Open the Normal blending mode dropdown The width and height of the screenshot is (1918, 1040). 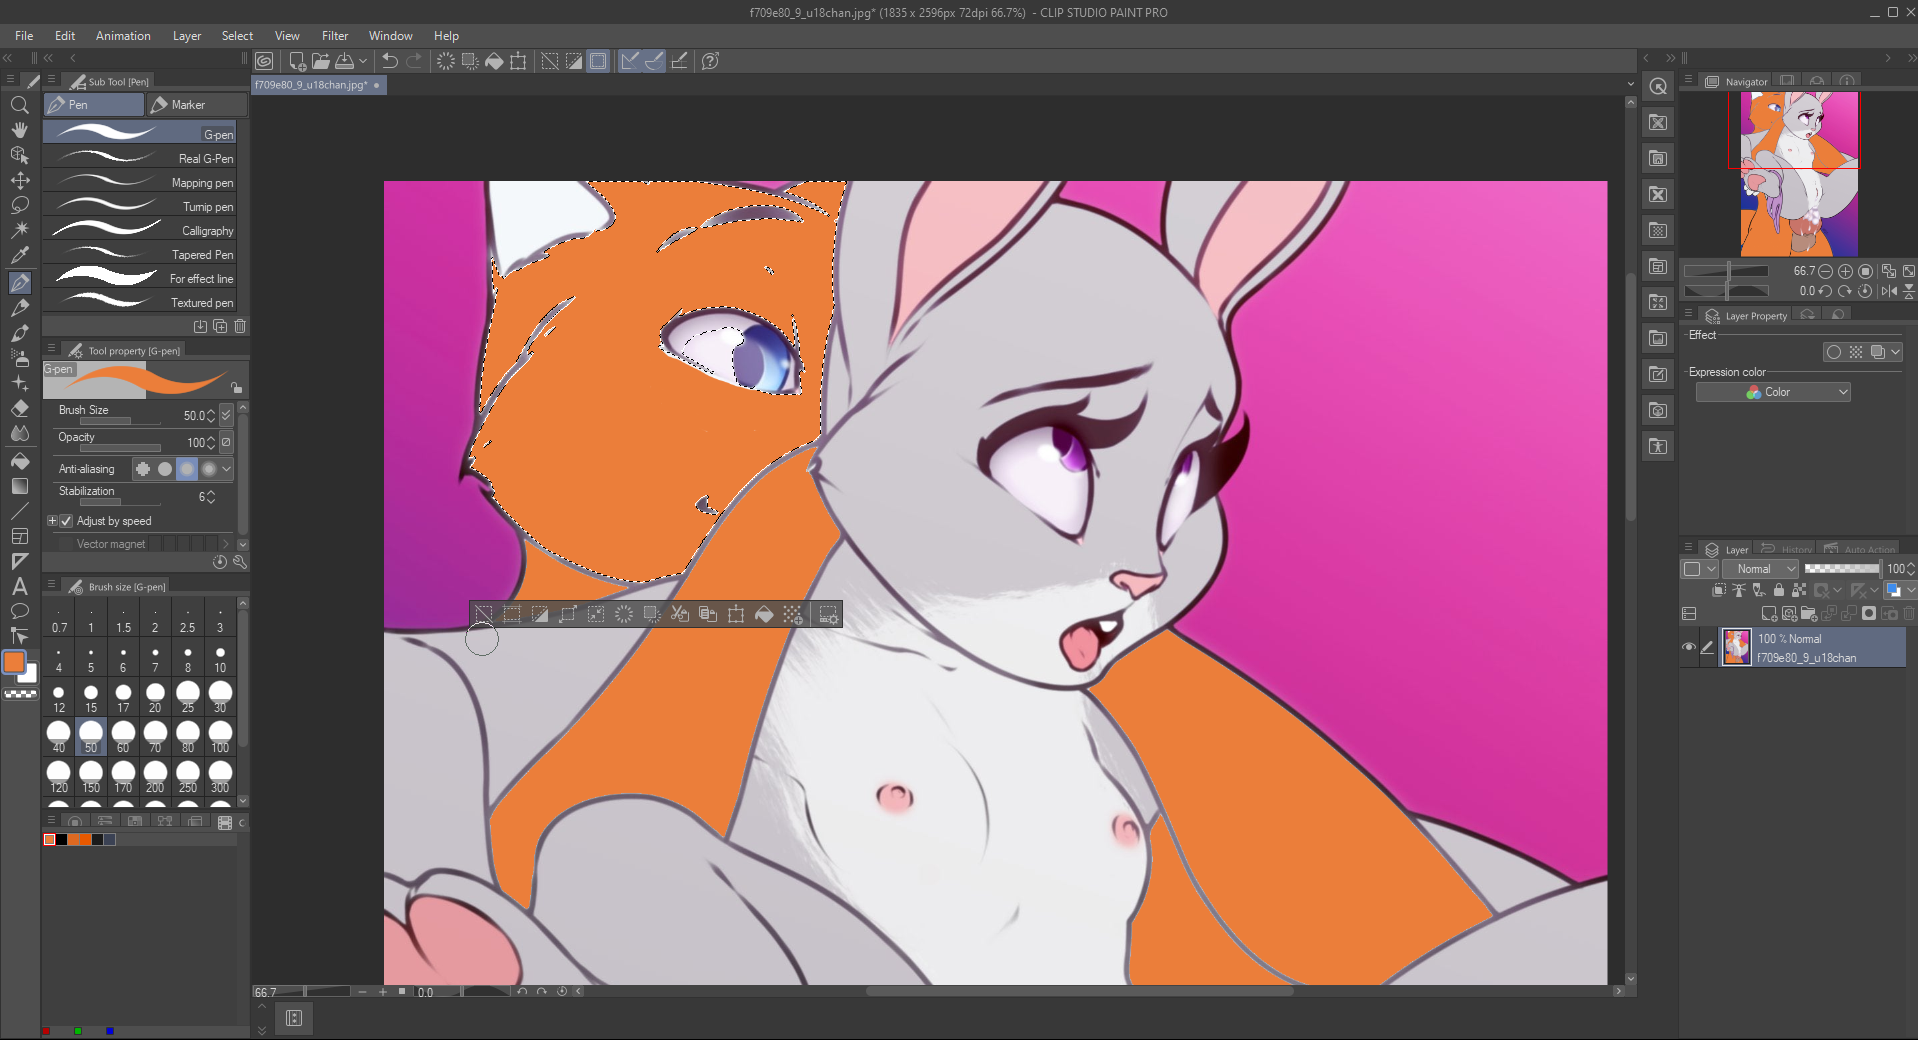click(1761, 569)
